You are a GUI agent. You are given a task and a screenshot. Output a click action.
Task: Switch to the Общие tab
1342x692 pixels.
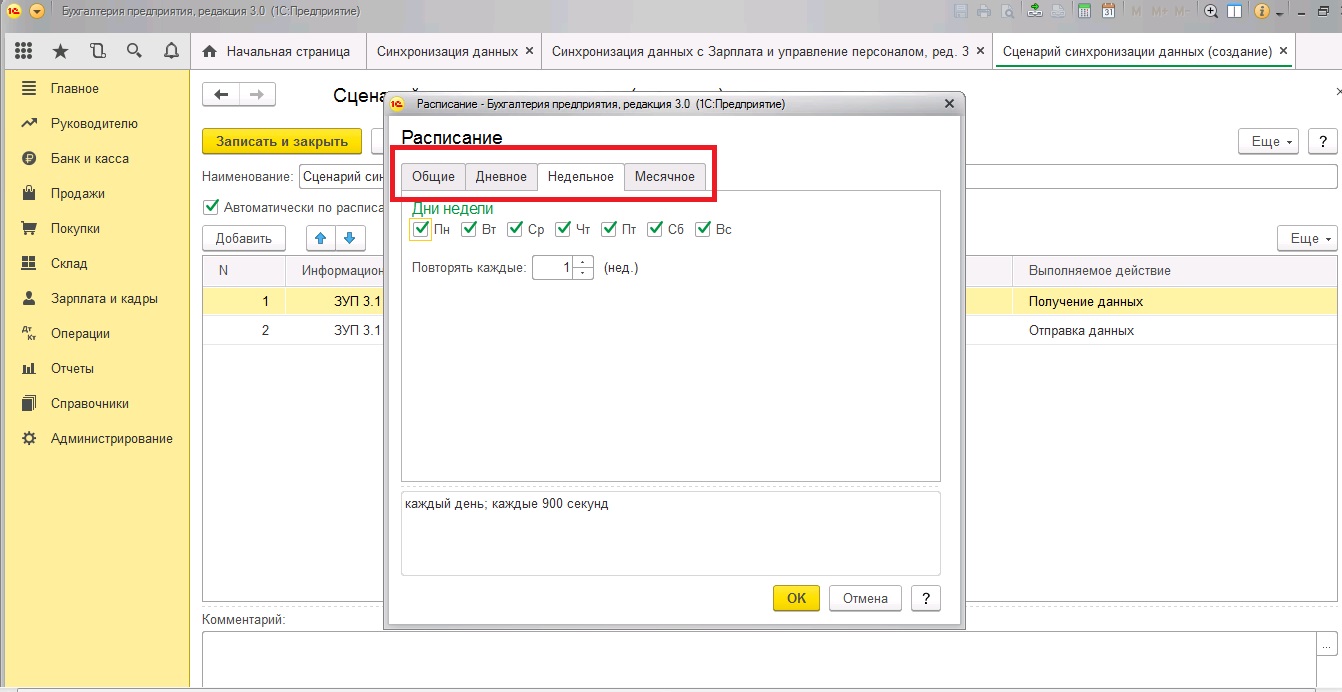[x=433, y=177]
